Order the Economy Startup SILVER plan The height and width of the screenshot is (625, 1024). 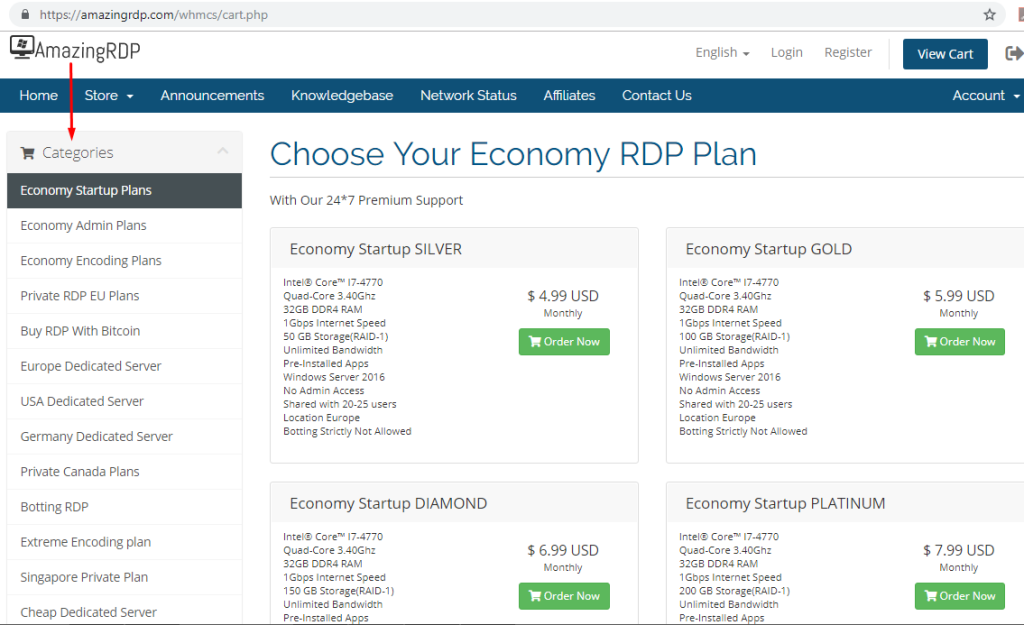tap(564, 342)
